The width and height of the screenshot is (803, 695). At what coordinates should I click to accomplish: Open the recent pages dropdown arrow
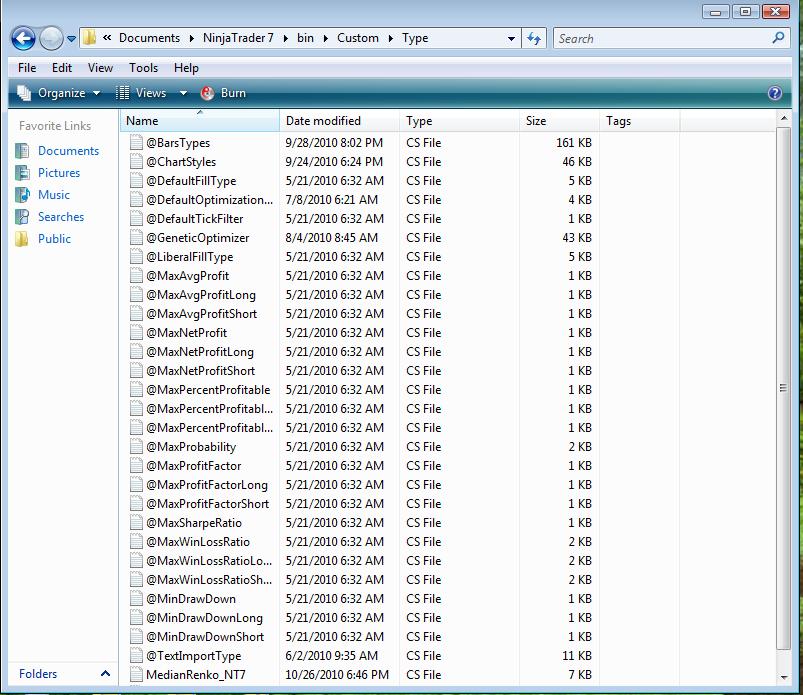pos(71,39)
